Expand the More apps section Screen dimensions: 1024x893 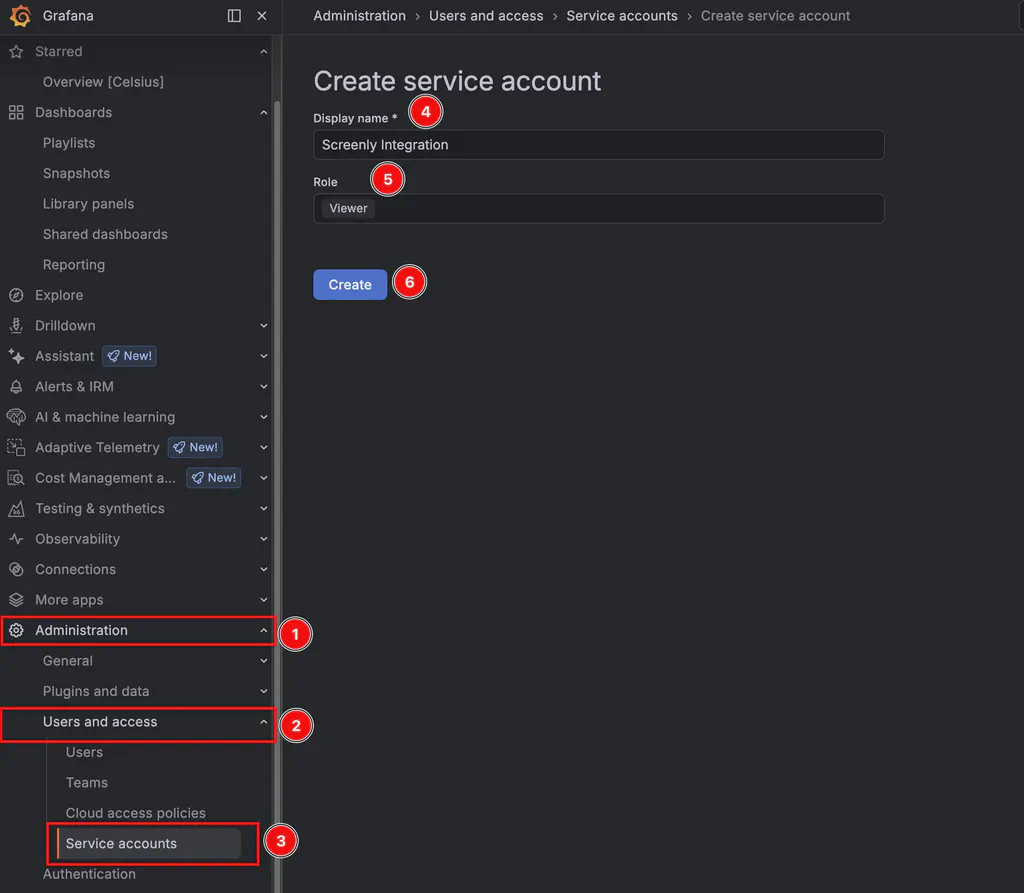point(263,599)
